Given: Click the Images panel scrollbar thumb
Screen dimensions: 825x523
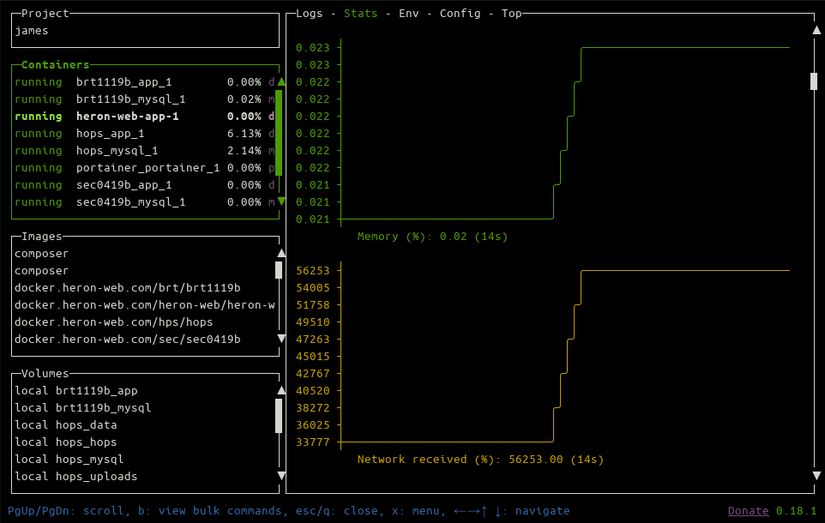Looking at the screenshot, I should click(x=279, y=270).
